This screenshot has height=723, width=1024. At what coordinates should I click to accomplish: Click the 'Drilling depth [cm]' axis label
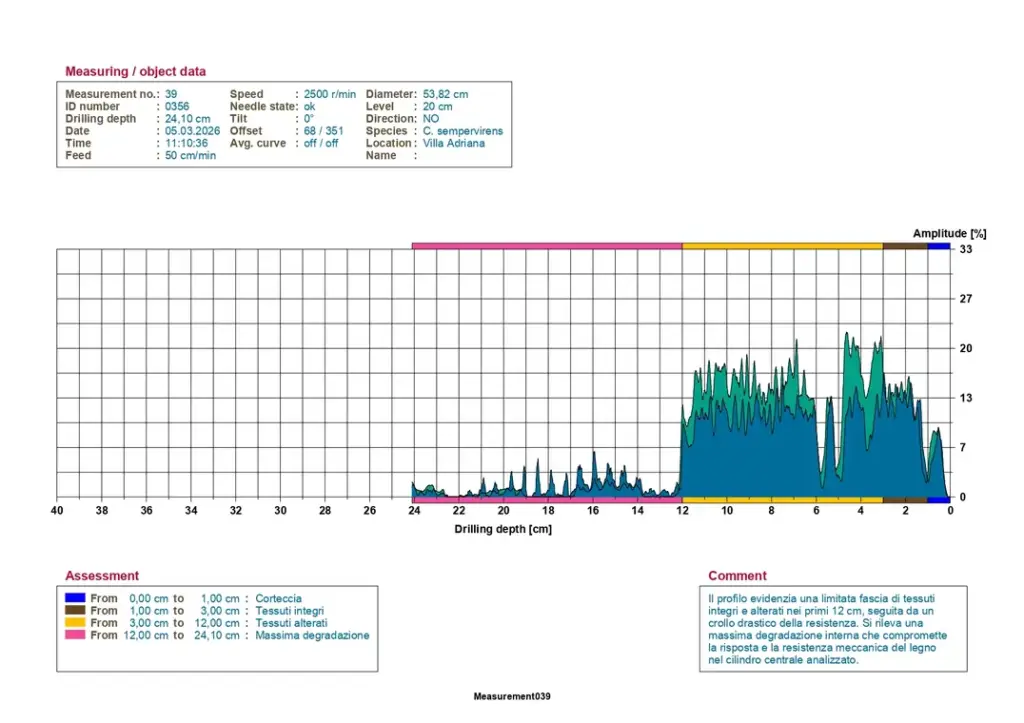tap(503, 529)
